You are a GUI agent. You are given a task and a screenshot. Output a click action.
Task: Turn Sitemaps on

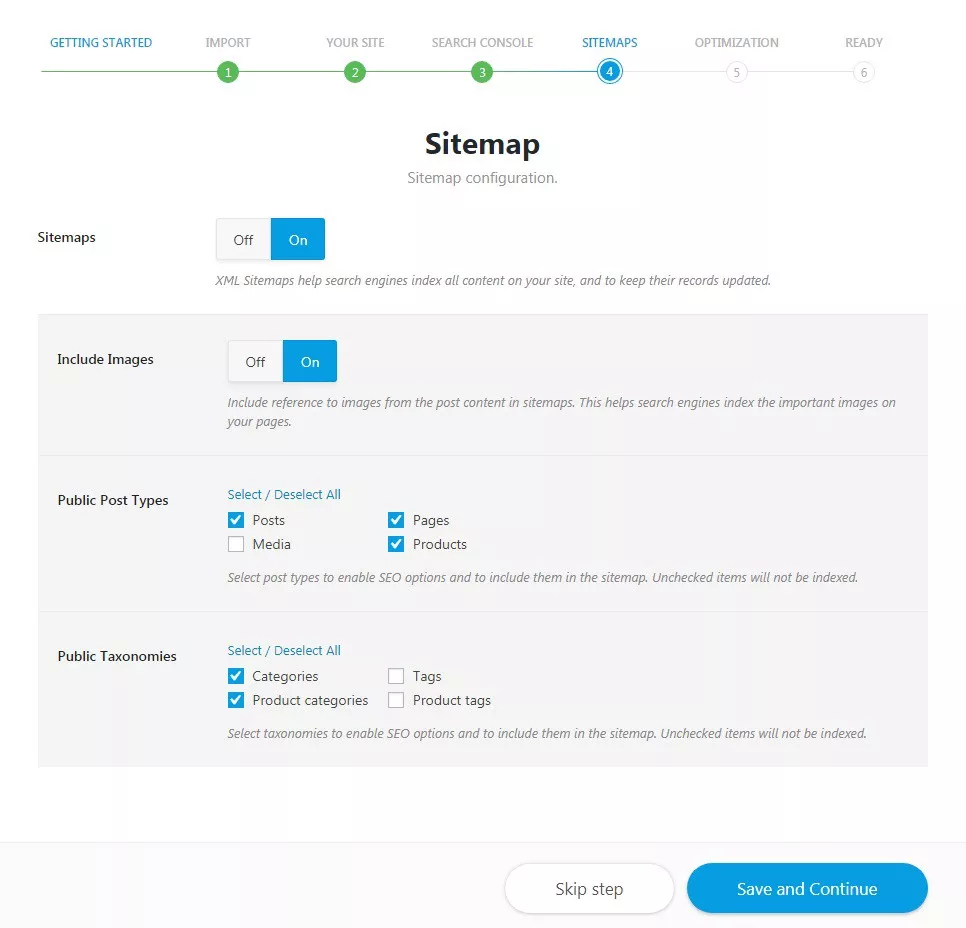(x=298, y=239)
